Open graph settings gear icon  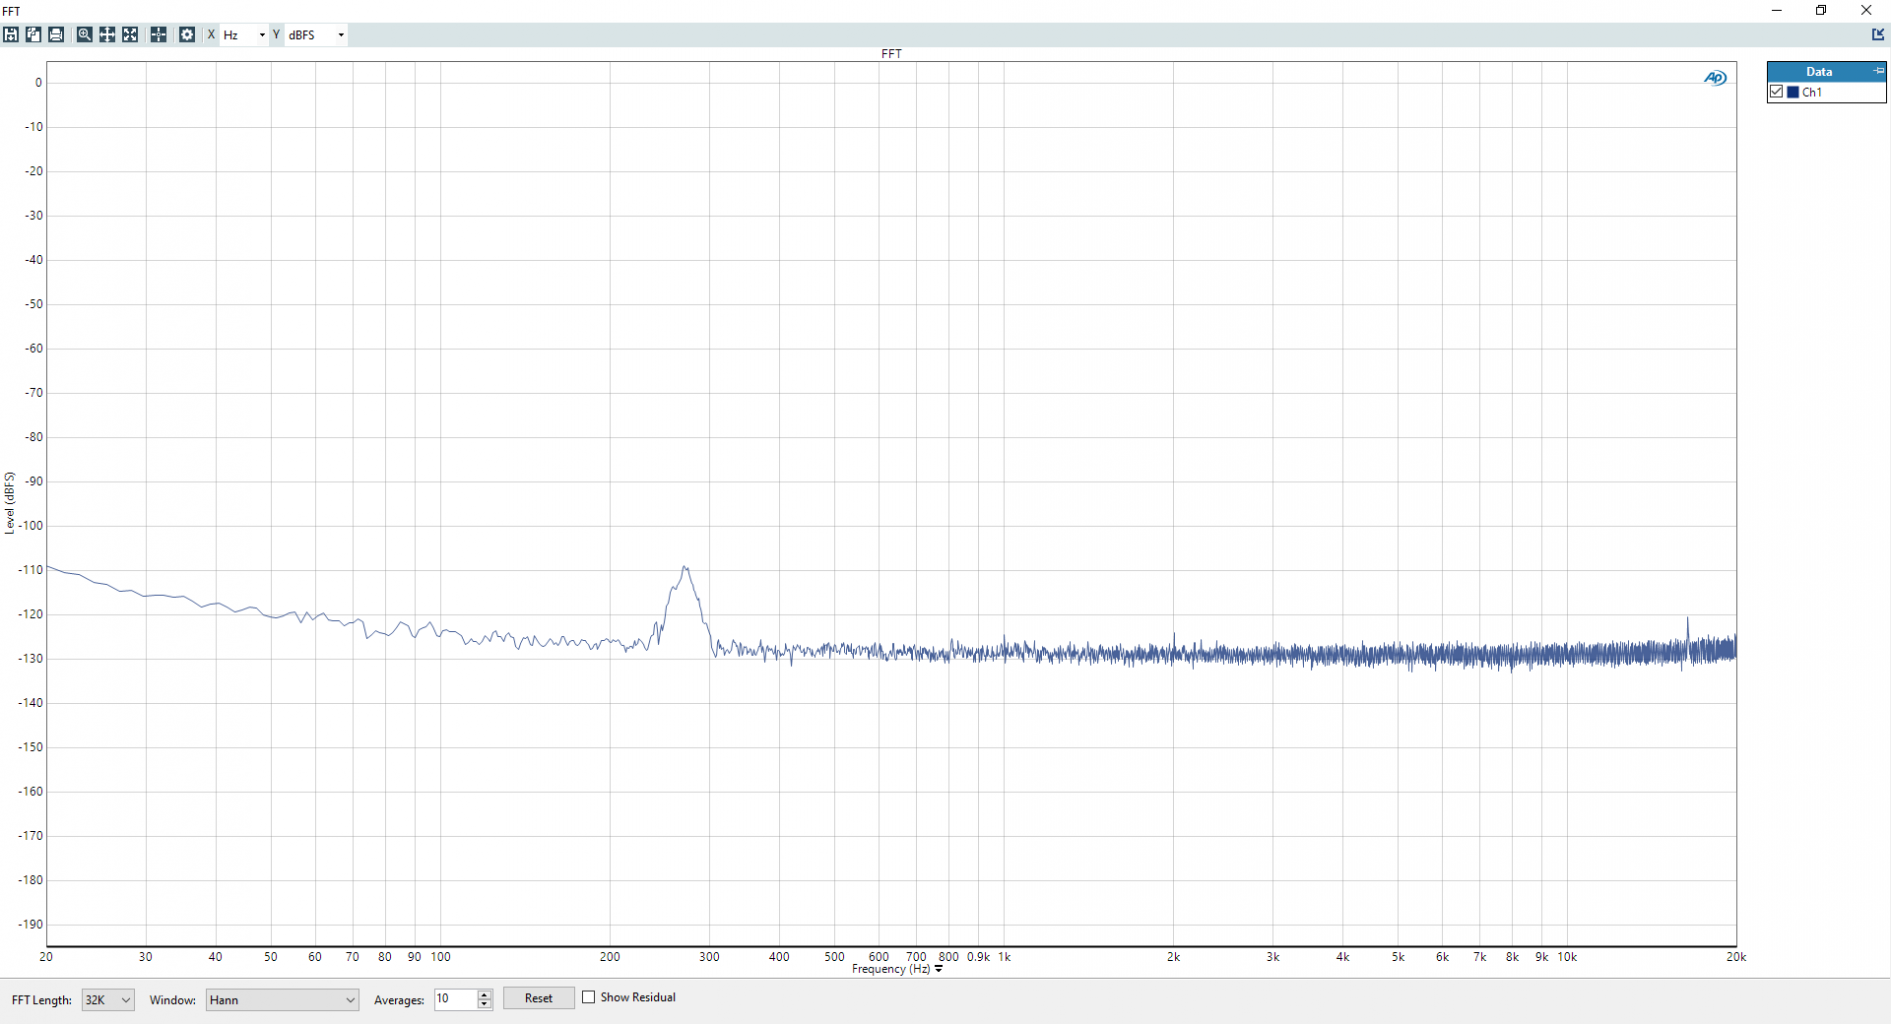click(x=187, y=35)
